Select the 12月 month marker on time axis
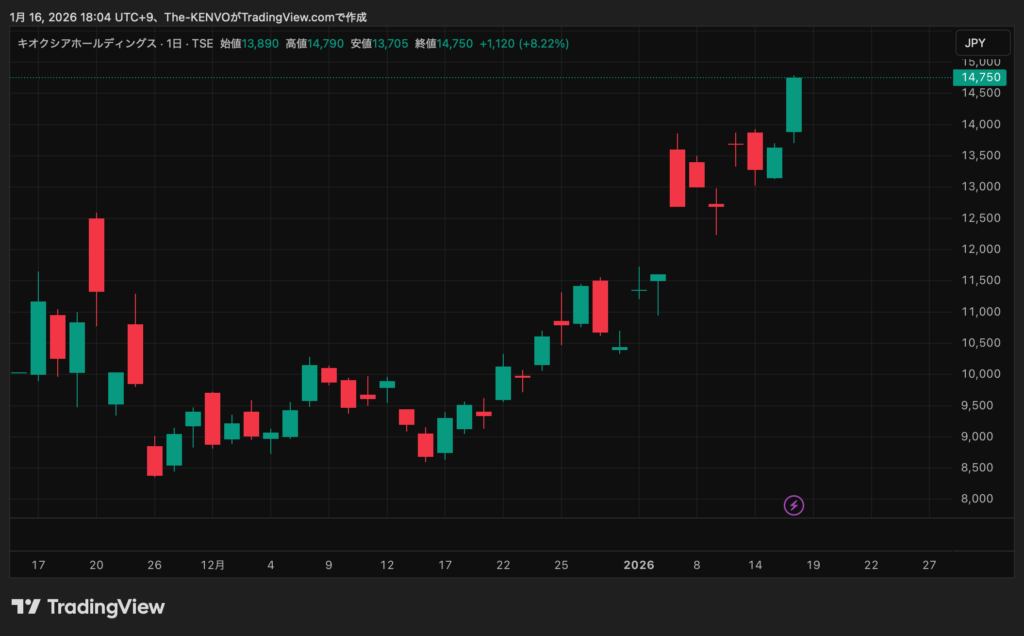 213,565
